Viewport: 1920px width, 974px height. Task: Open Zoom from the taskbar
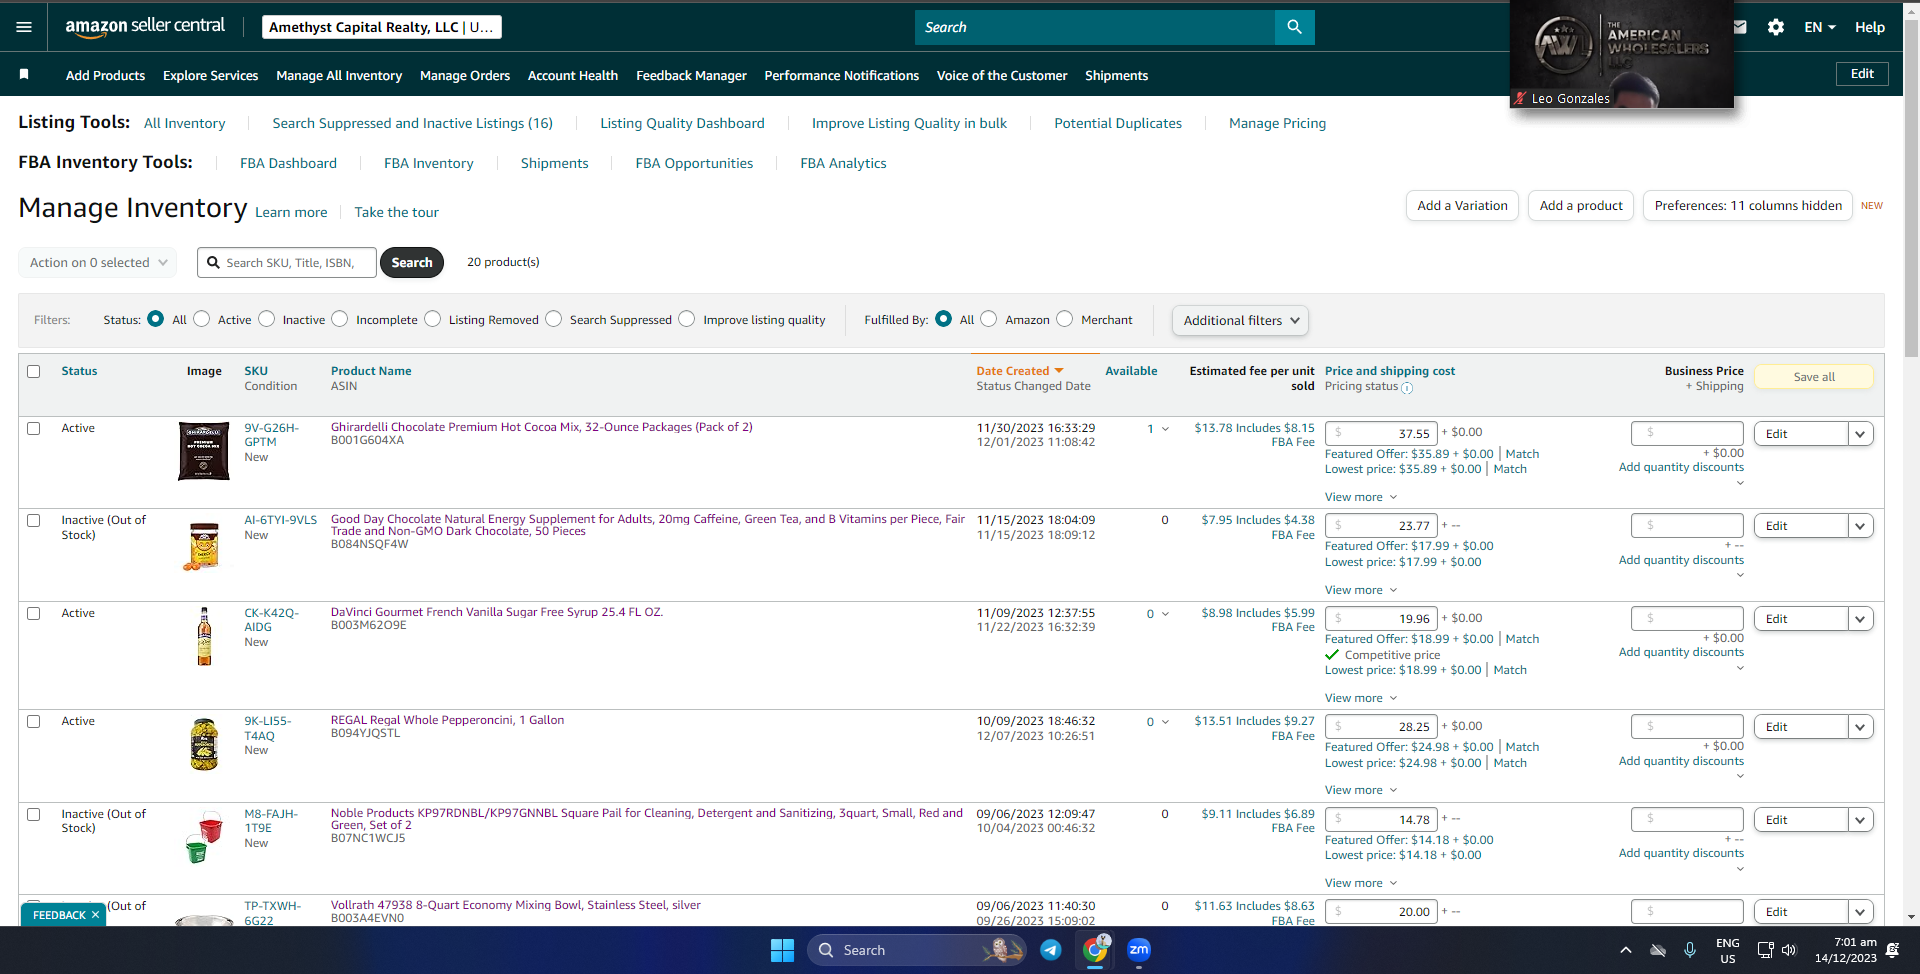click(1139, 950)
